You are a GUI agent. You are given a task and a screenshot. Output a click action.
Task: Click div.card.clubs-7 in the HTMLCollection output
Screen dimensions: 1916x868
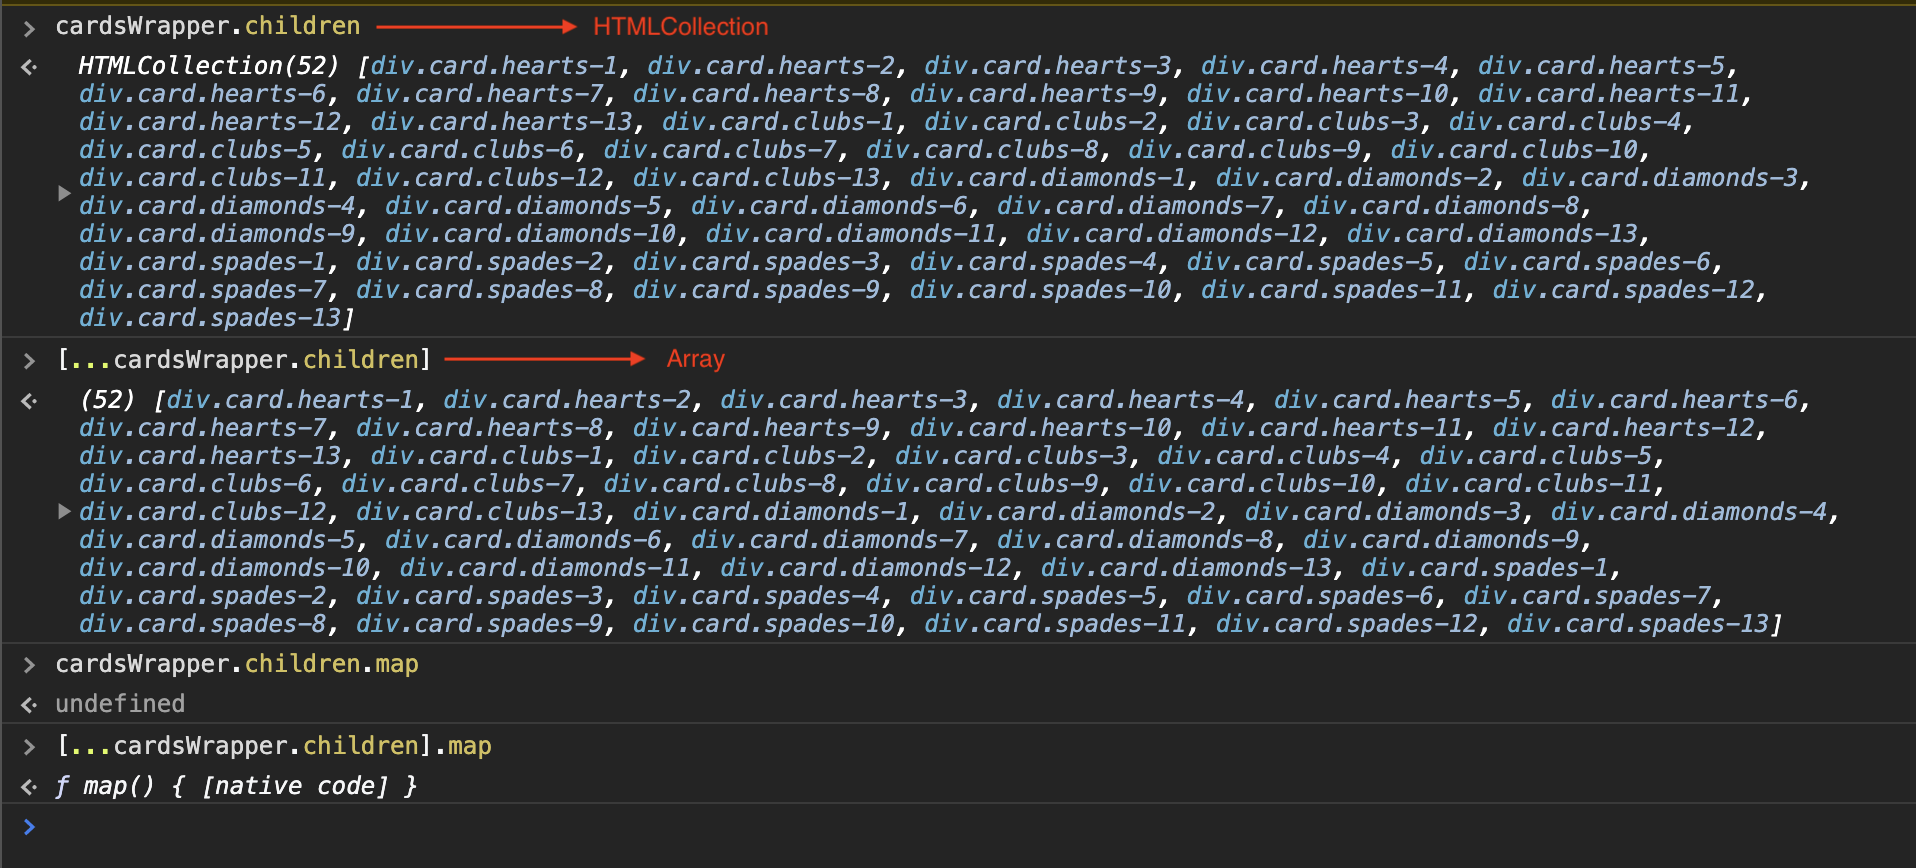point(719,150)
